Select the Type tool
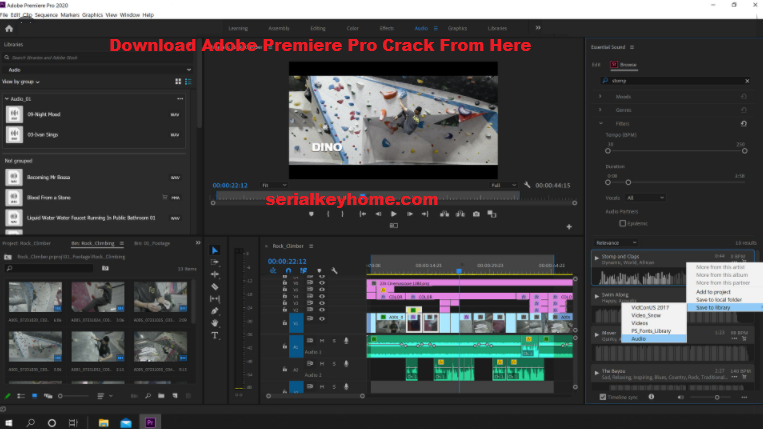This screenshot has height=429, width=763. (215, 335)
